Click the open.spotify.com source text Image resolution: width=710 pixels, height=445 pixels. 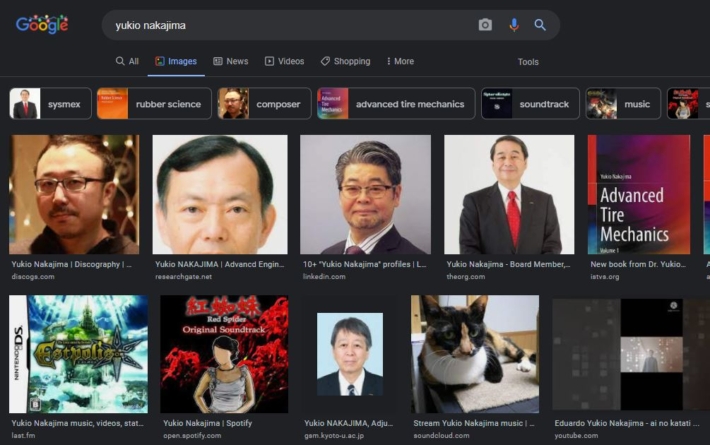point(192,435)
